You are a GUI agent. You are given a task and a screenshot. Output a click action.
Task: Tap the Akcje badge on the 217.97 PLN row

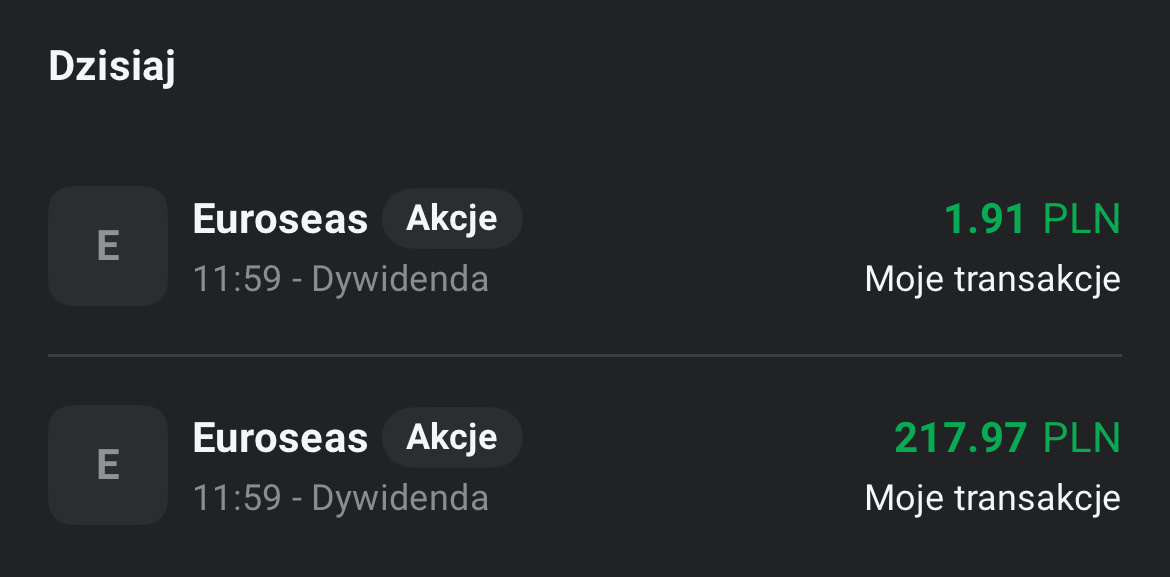452,437
